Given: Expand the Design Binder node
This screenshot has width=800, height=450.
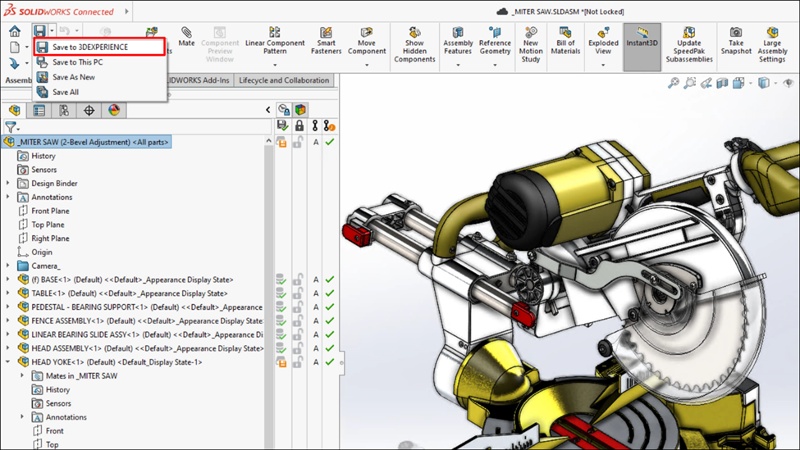Looking at the screenshot, I should (9, 184).
